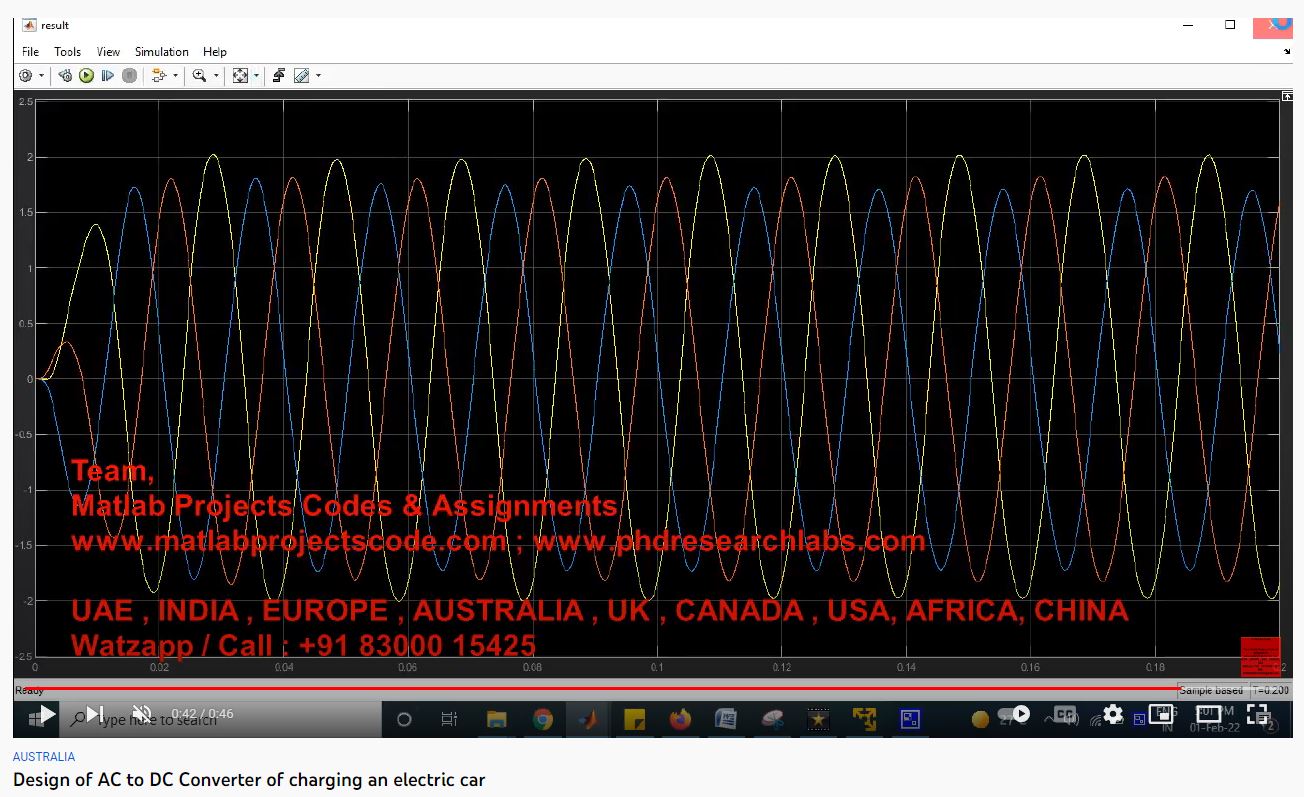The width and height of the screenshot is (1304, 797).
Task: Skip to the next video
Action: point(95,714)
